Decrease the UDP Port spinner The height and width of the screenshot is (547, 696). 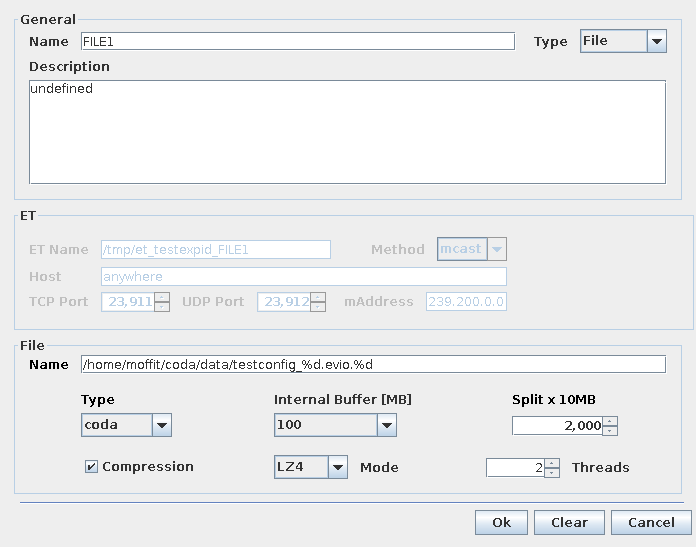click(x=318, y=307)
